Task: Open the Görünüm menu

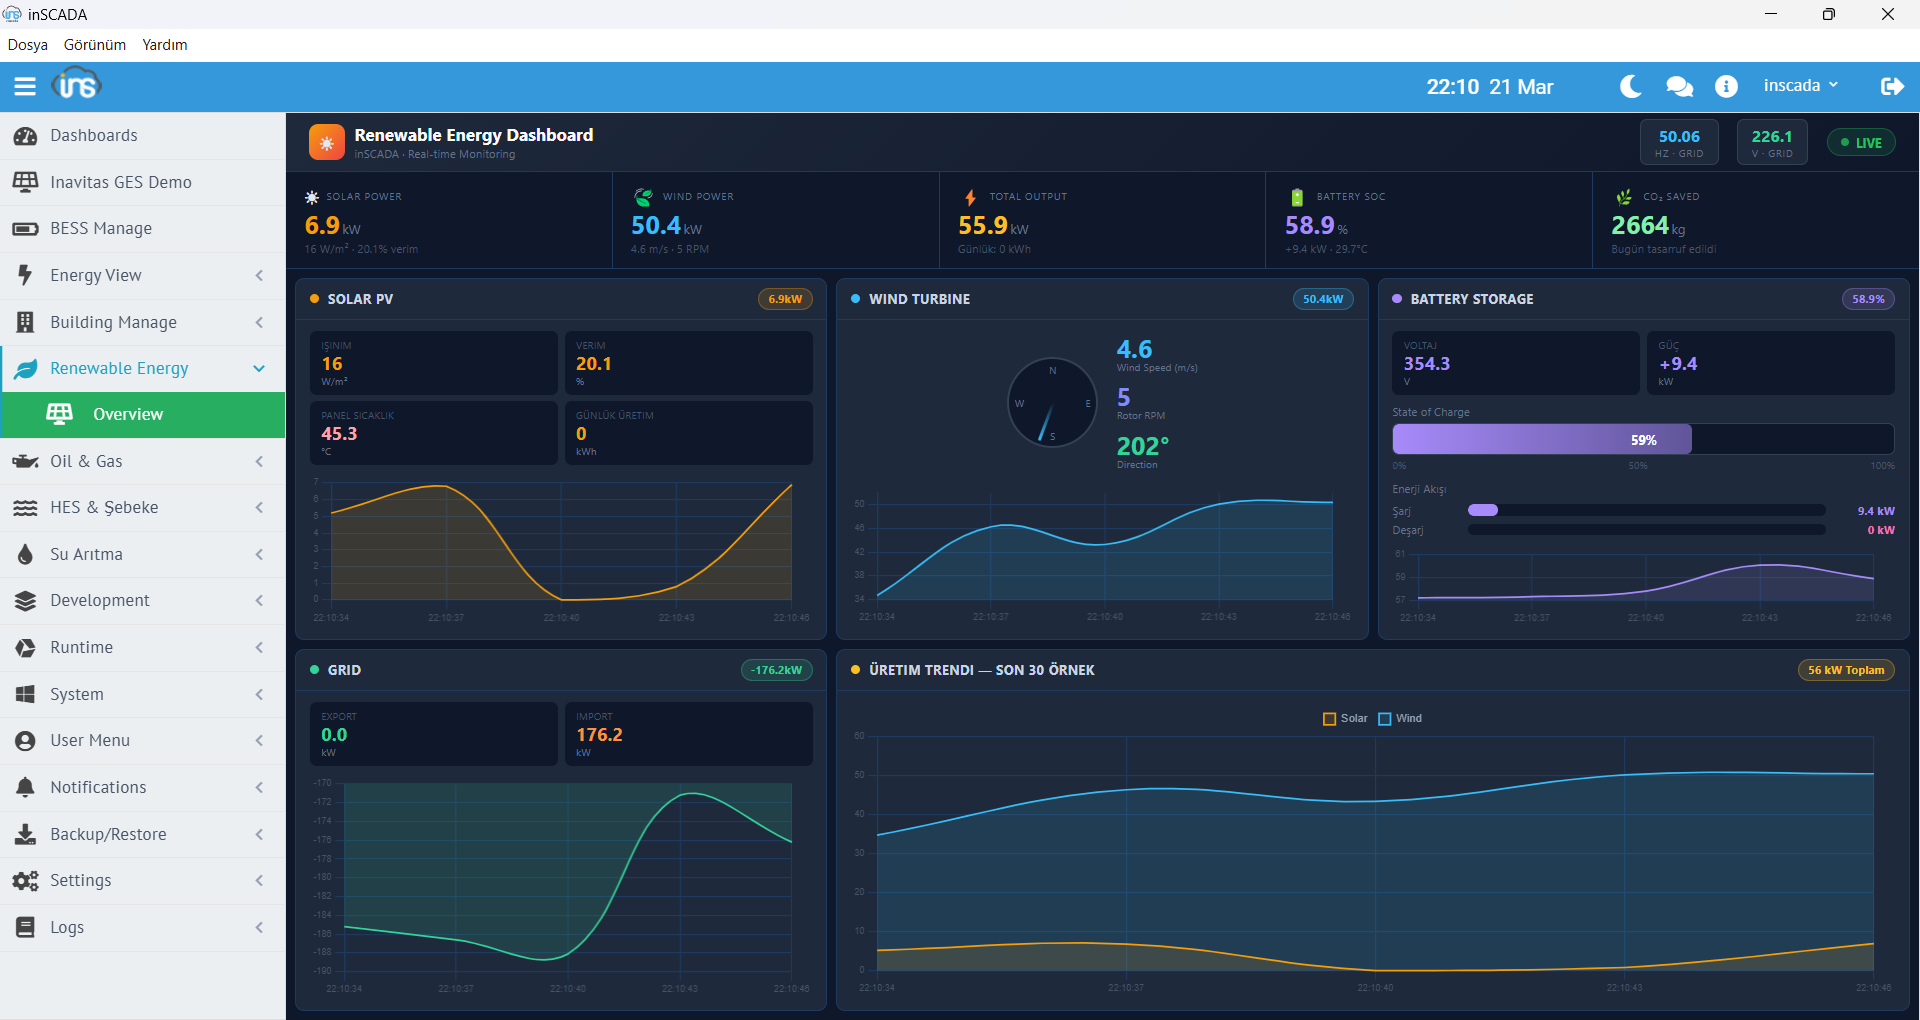Action: (94, 44)
